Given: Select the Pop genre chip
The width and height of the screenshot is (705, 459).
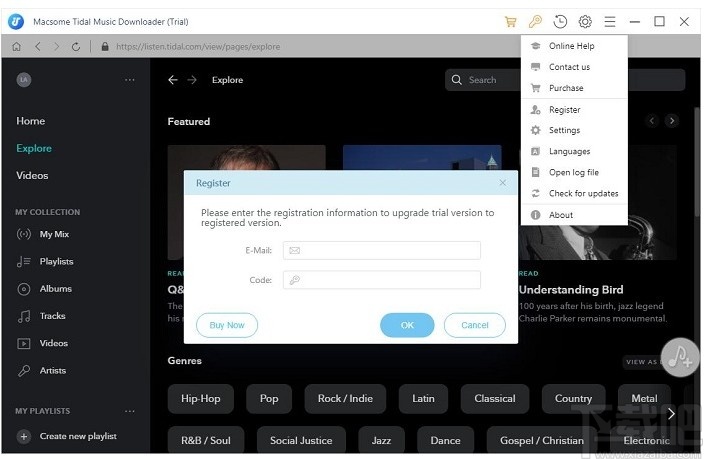Looking at the screenshot, I should (x=269, y=399).
